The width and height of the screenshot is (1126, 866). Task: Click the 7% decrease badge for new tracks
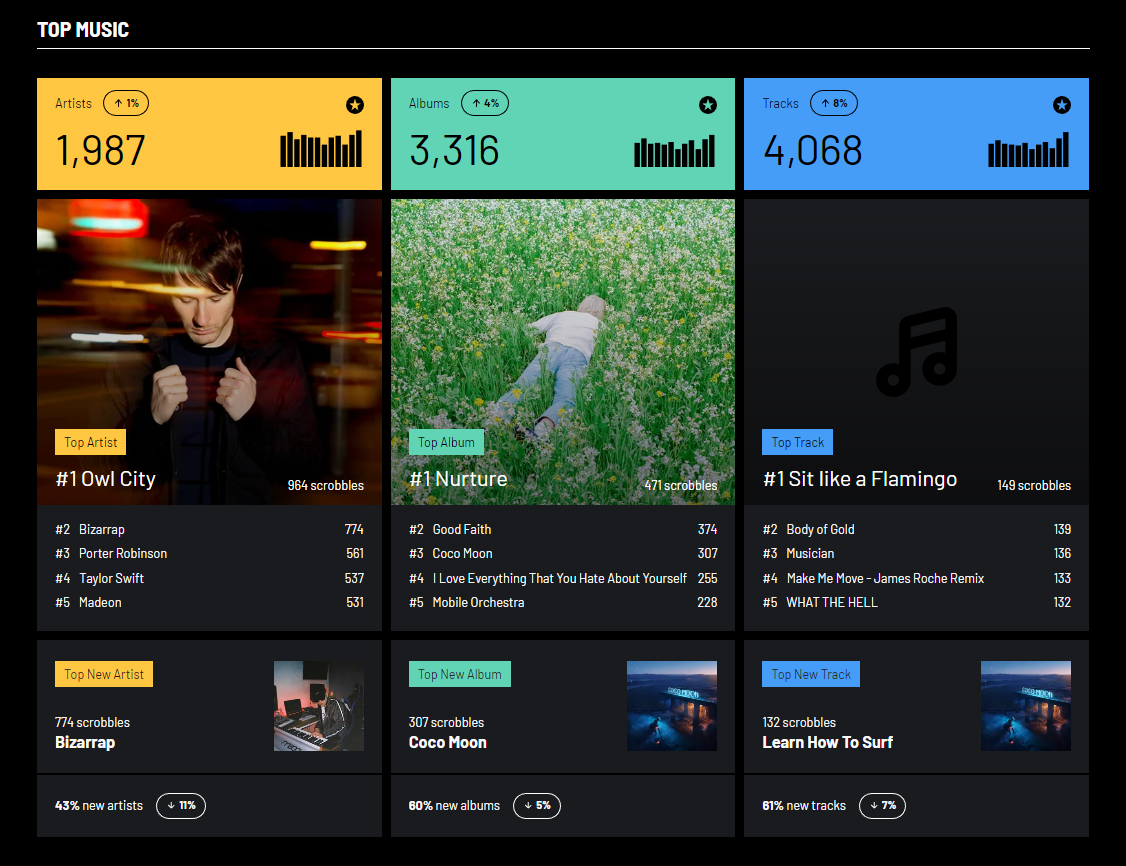coord(883,806)
